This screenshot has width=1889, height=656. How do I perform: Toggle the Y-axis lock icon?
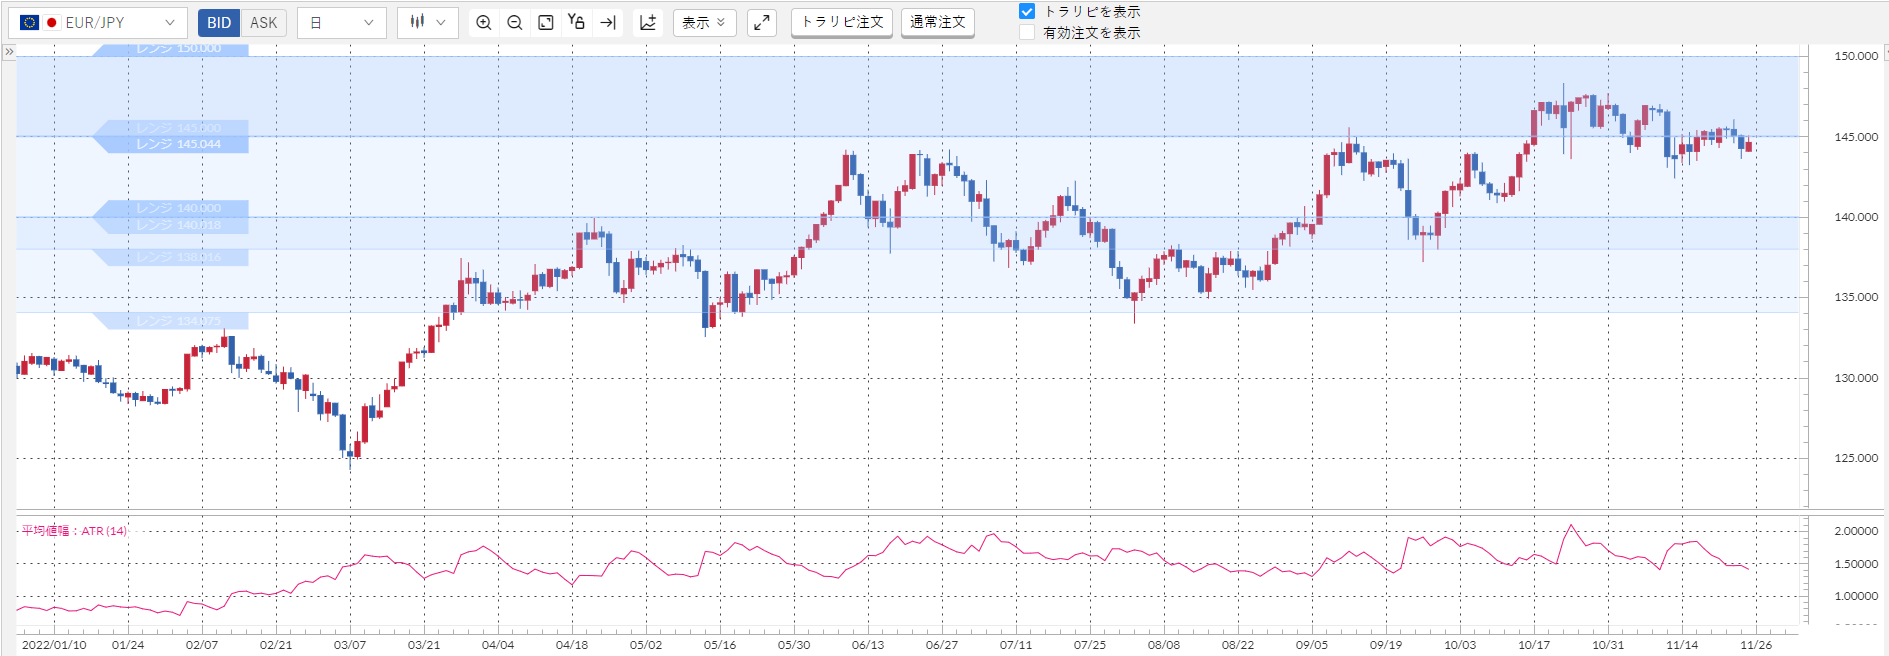tap(576, 22)
